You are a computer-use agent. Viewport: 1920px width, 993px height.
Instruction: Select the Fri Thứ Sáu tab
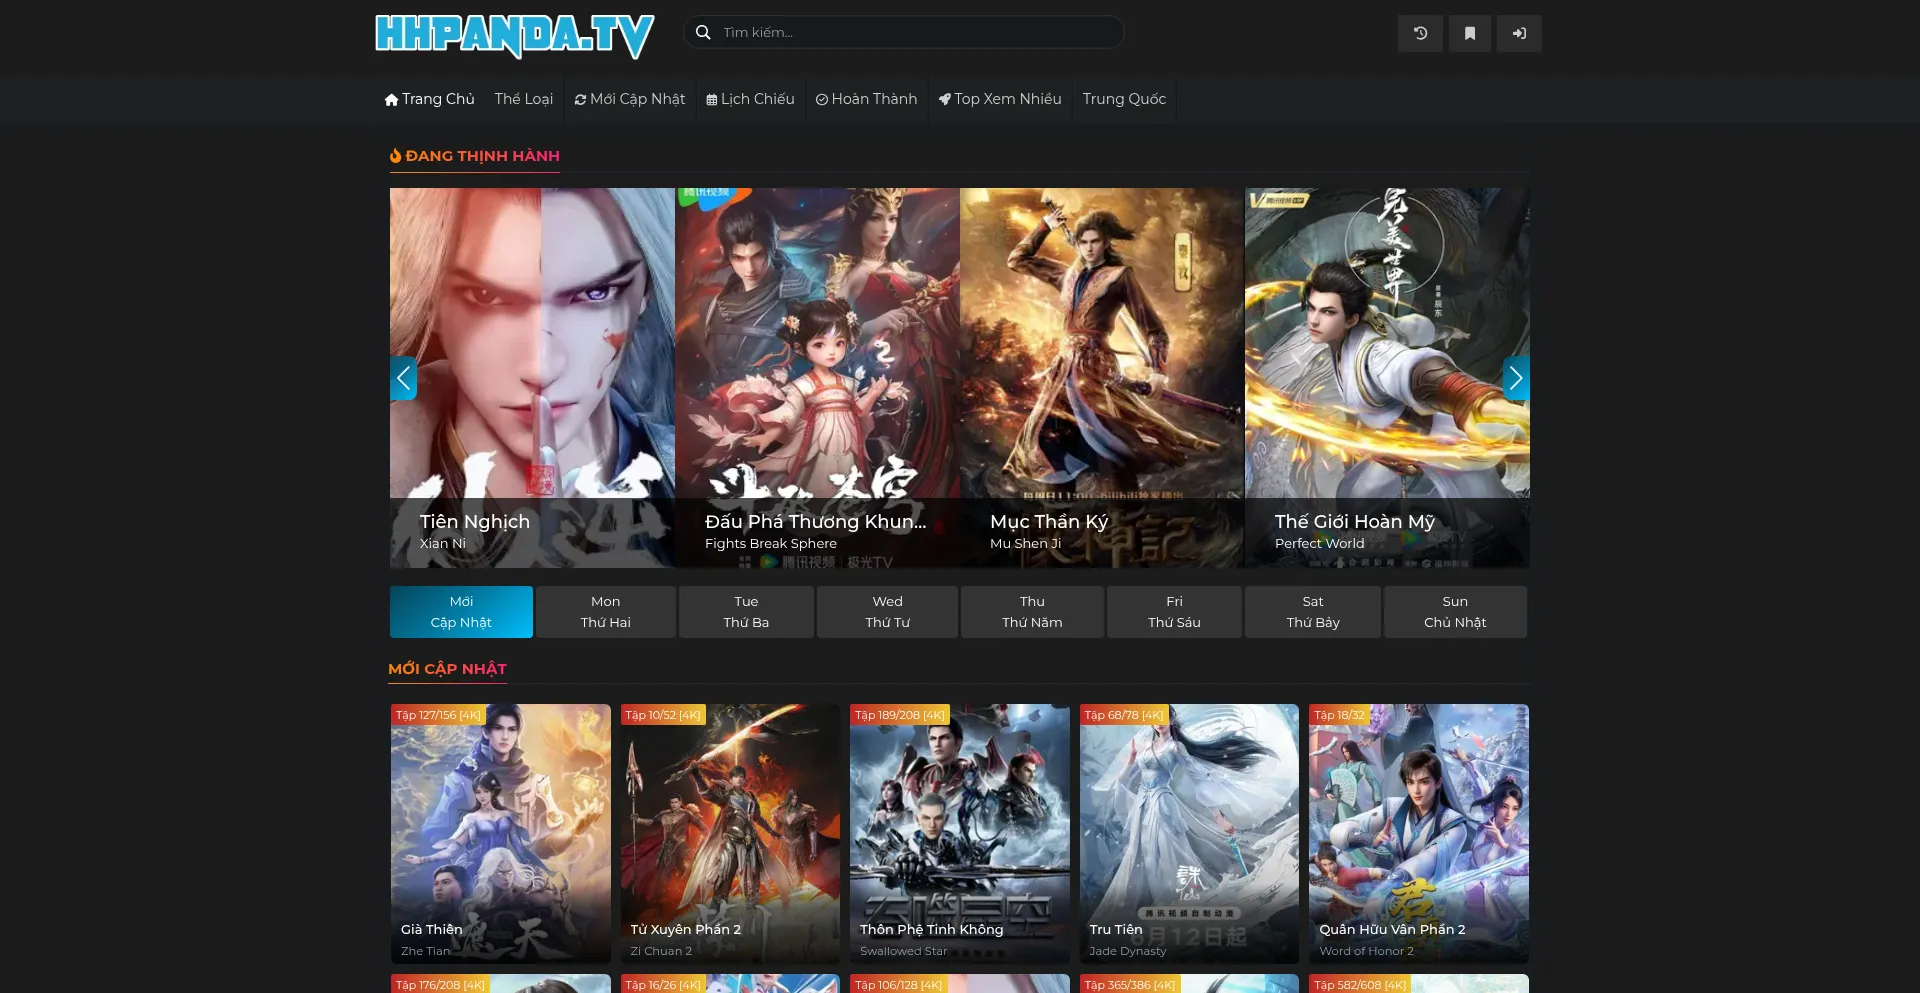(1174, 612)
